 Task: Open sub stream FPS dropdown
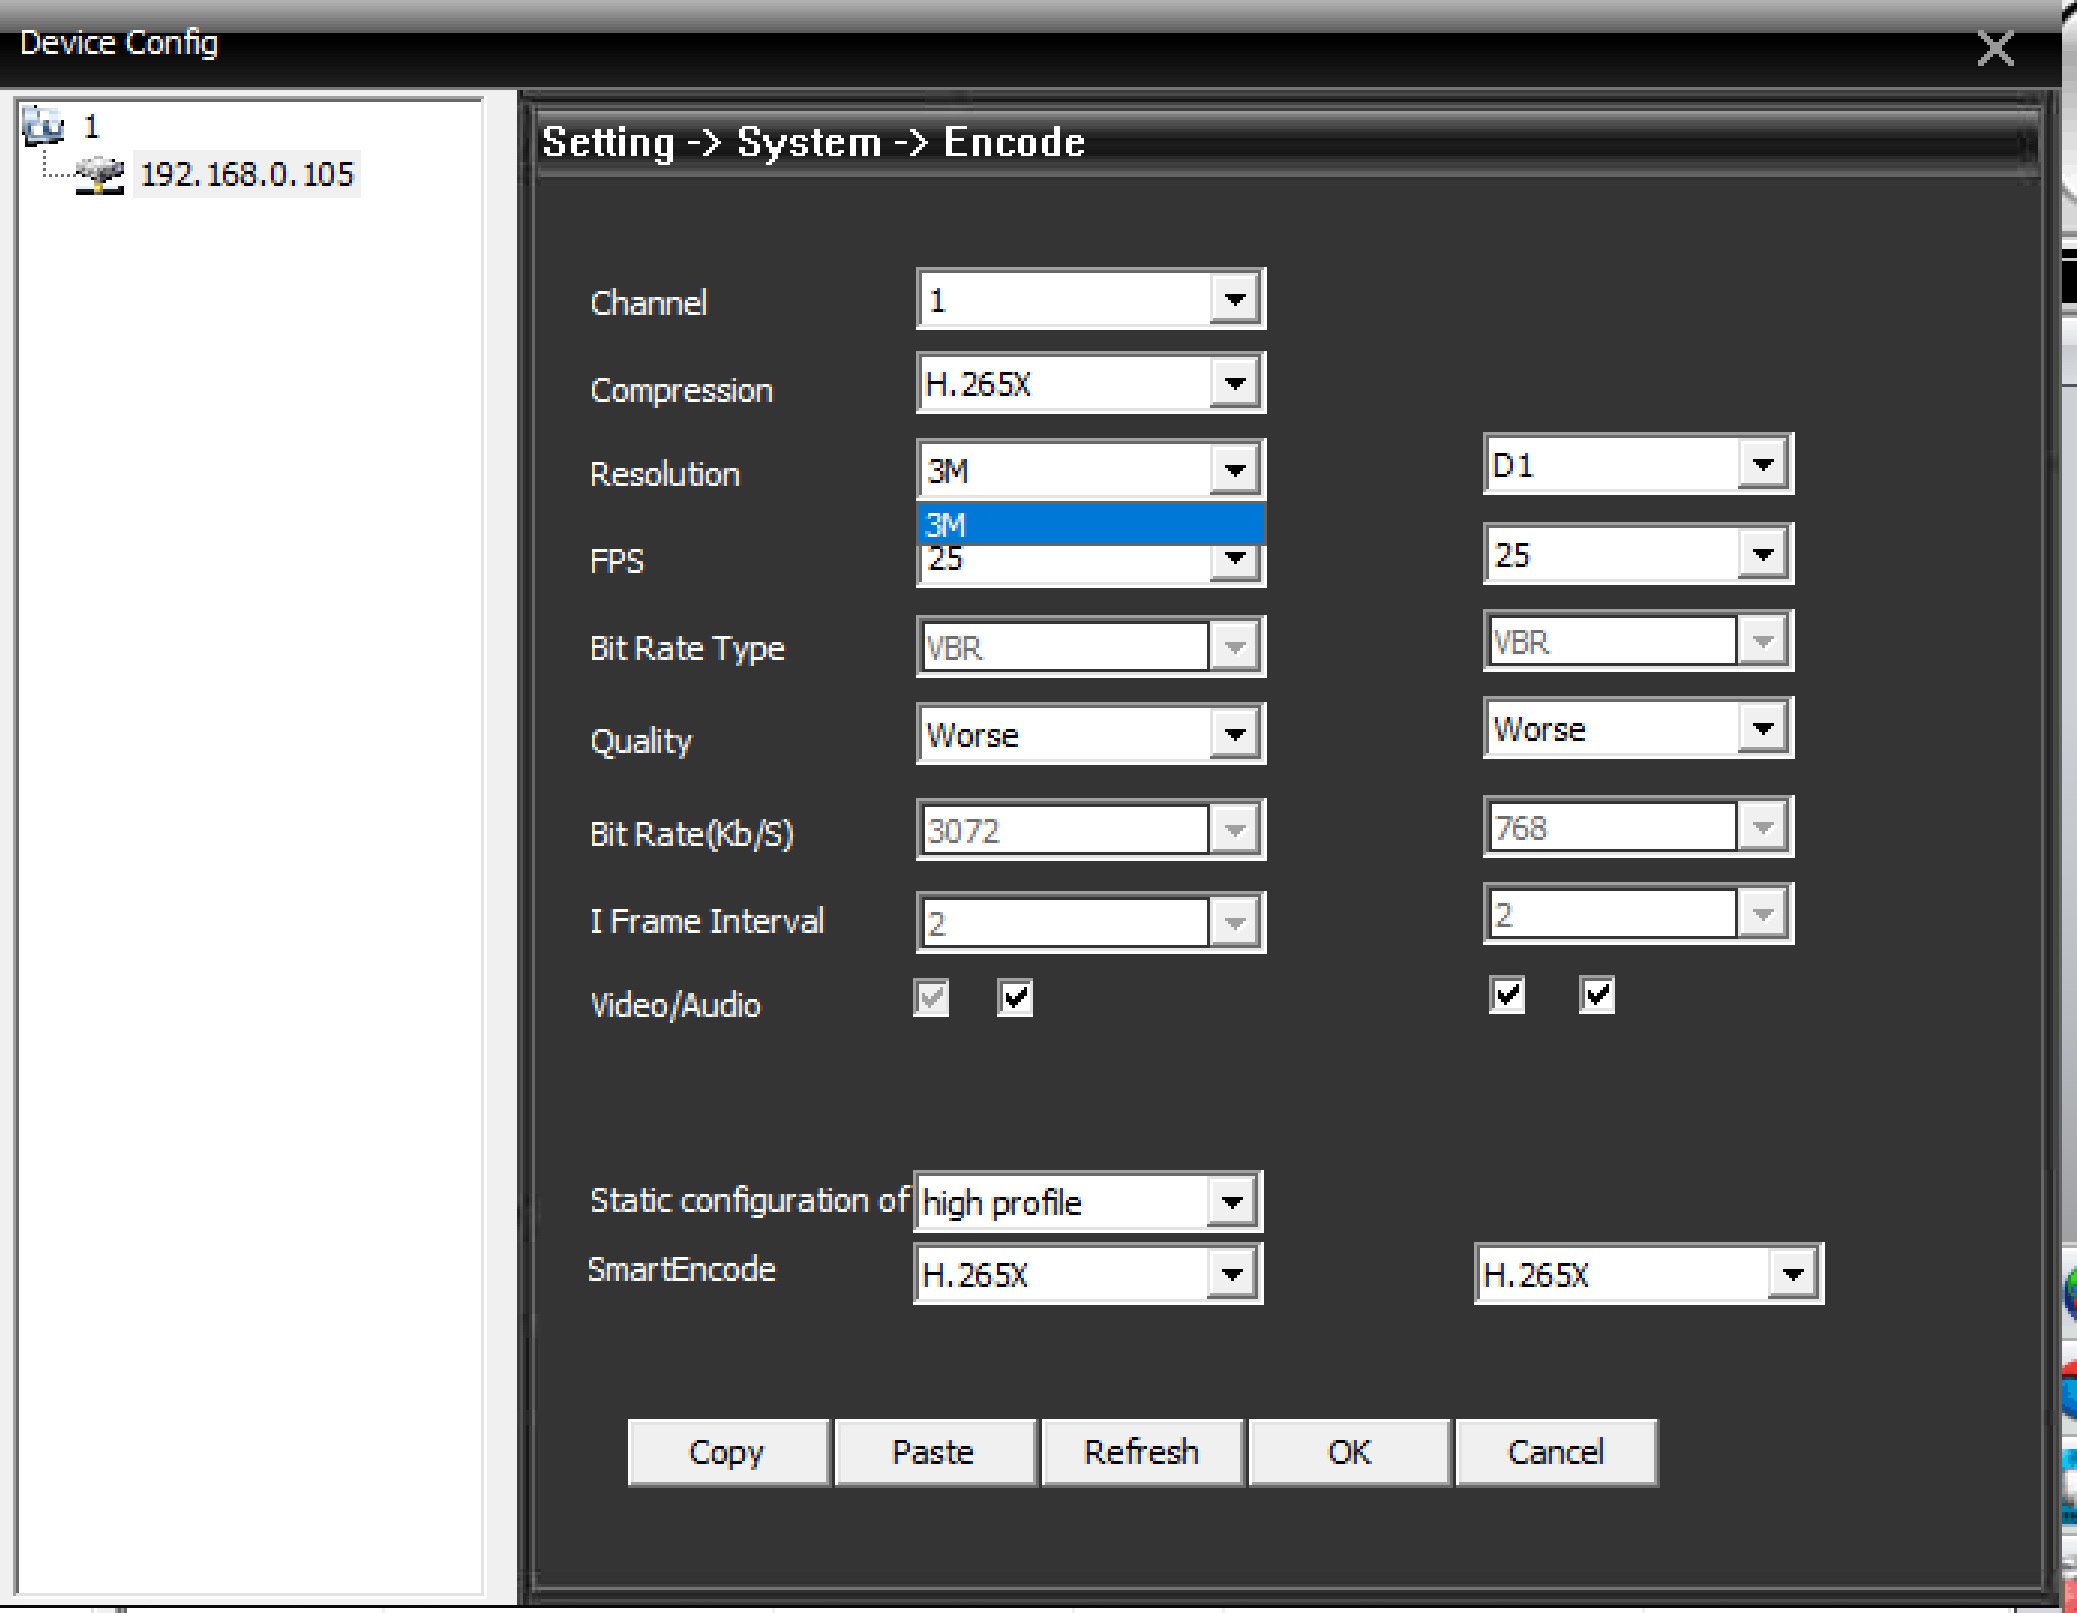(x=1762, y=554)
